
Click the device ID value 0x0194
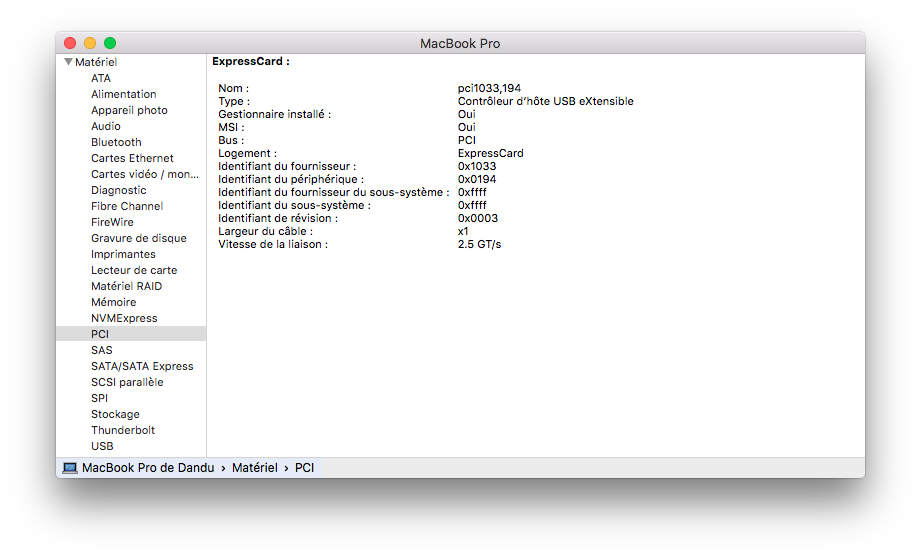click(477, 179)
